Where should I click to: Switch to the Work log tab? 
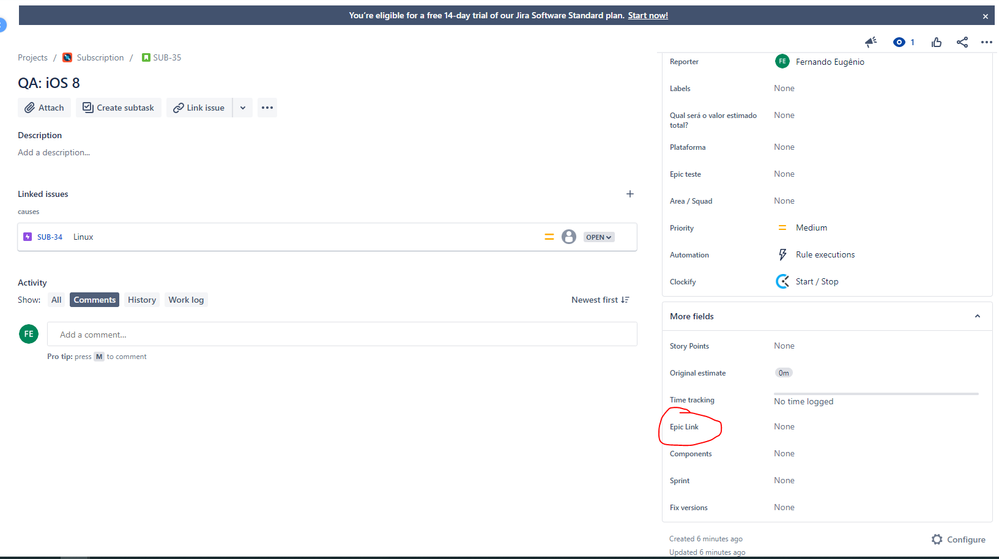coord(186,300)
